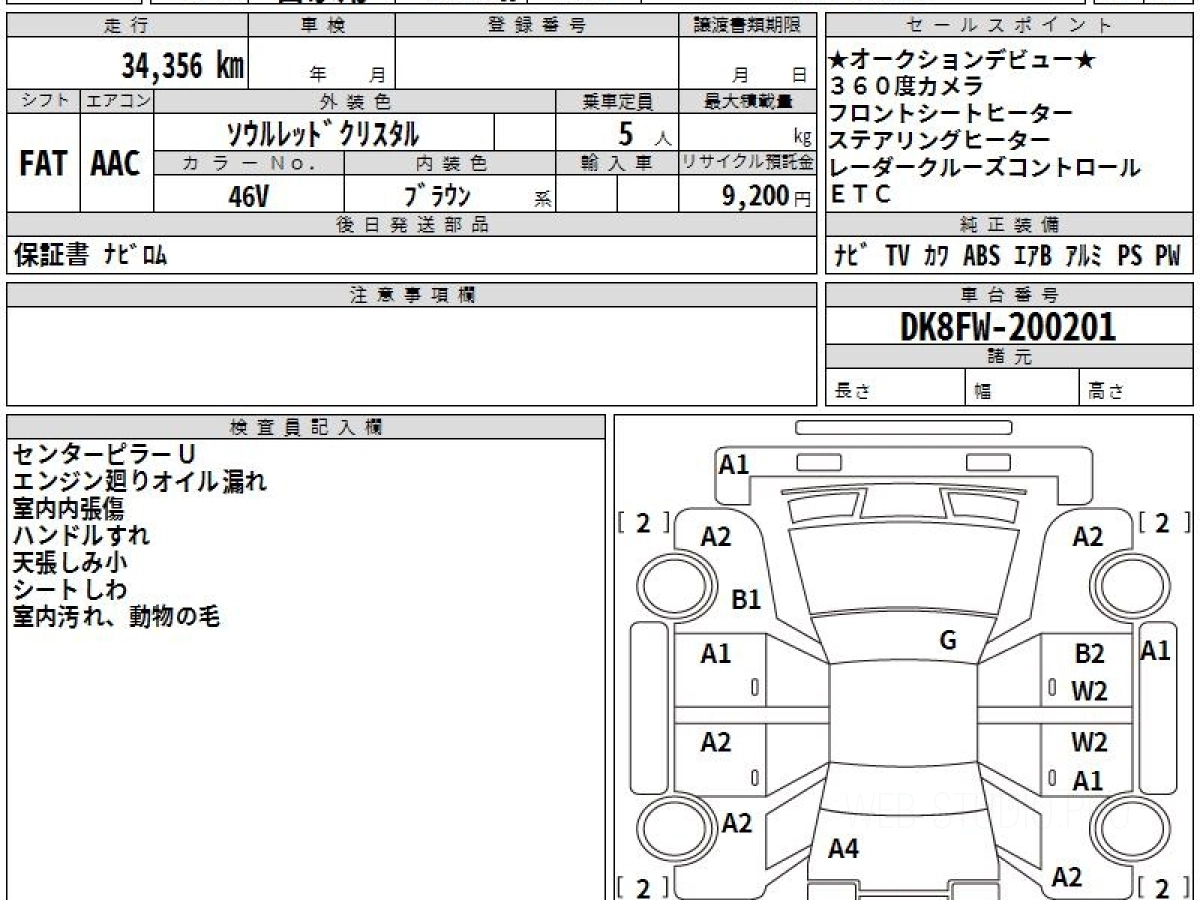This screenshot has height=900, width=1200.
Task: Click seating capacity 5 人
Action: pos(644,132)
